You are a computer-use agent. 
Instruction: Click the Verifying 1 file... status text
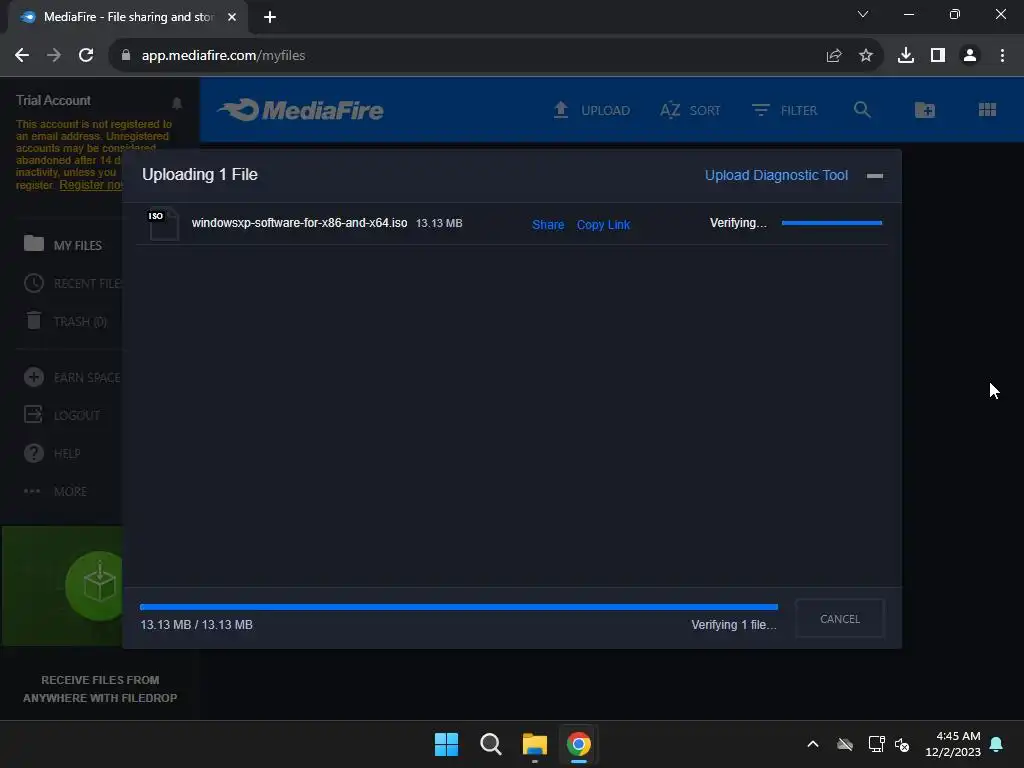[x=734, y=624]
